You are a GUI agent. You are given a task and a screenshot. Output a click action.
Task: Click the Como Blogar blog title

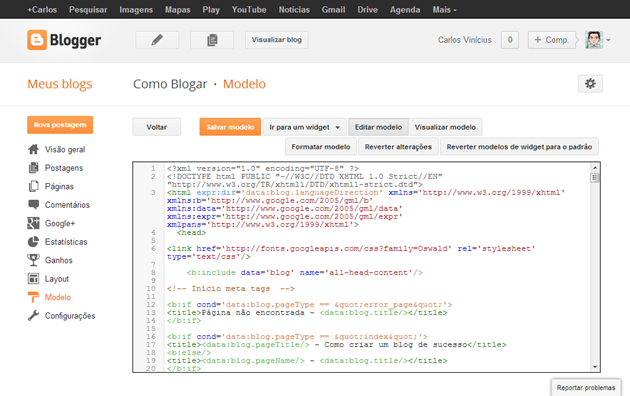(170, 84)
